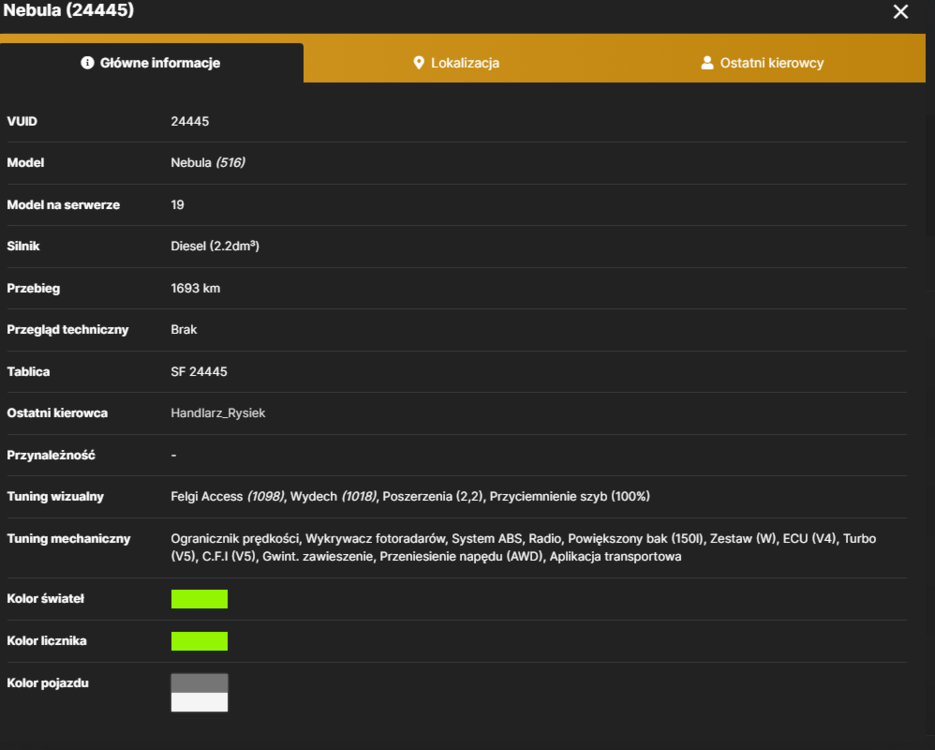This screenshot has height=750, width=935.
Task: Click the Powiększony bak (150l) entry
Action: click(636, 539)
